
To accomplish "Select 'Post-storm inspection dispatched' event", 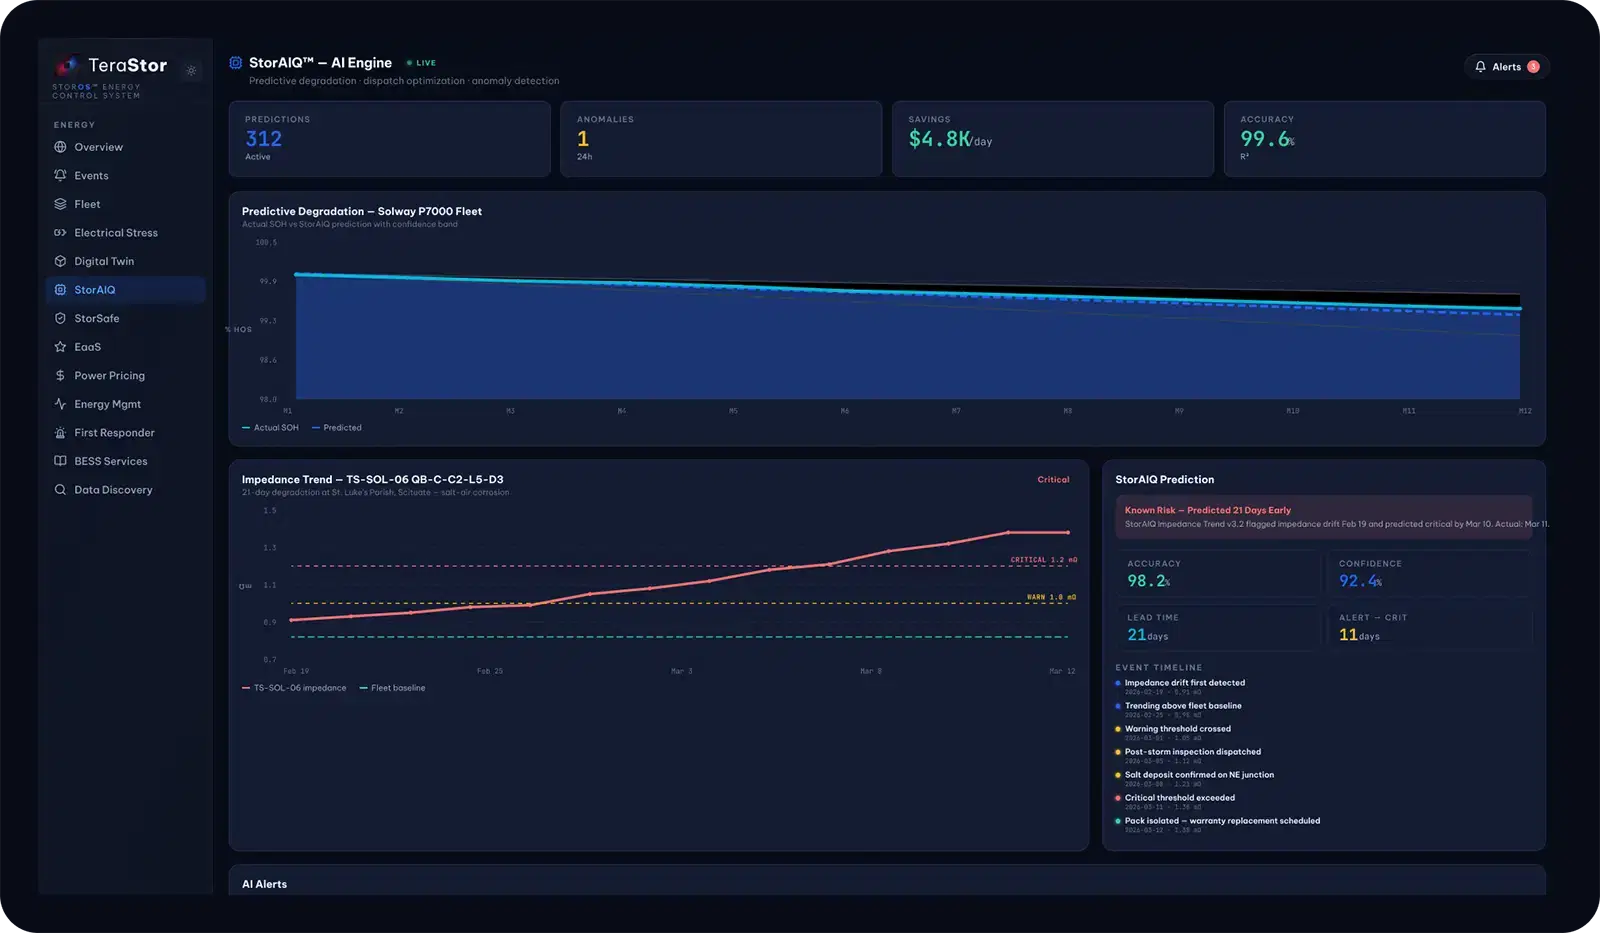I will coord(1193,752).
